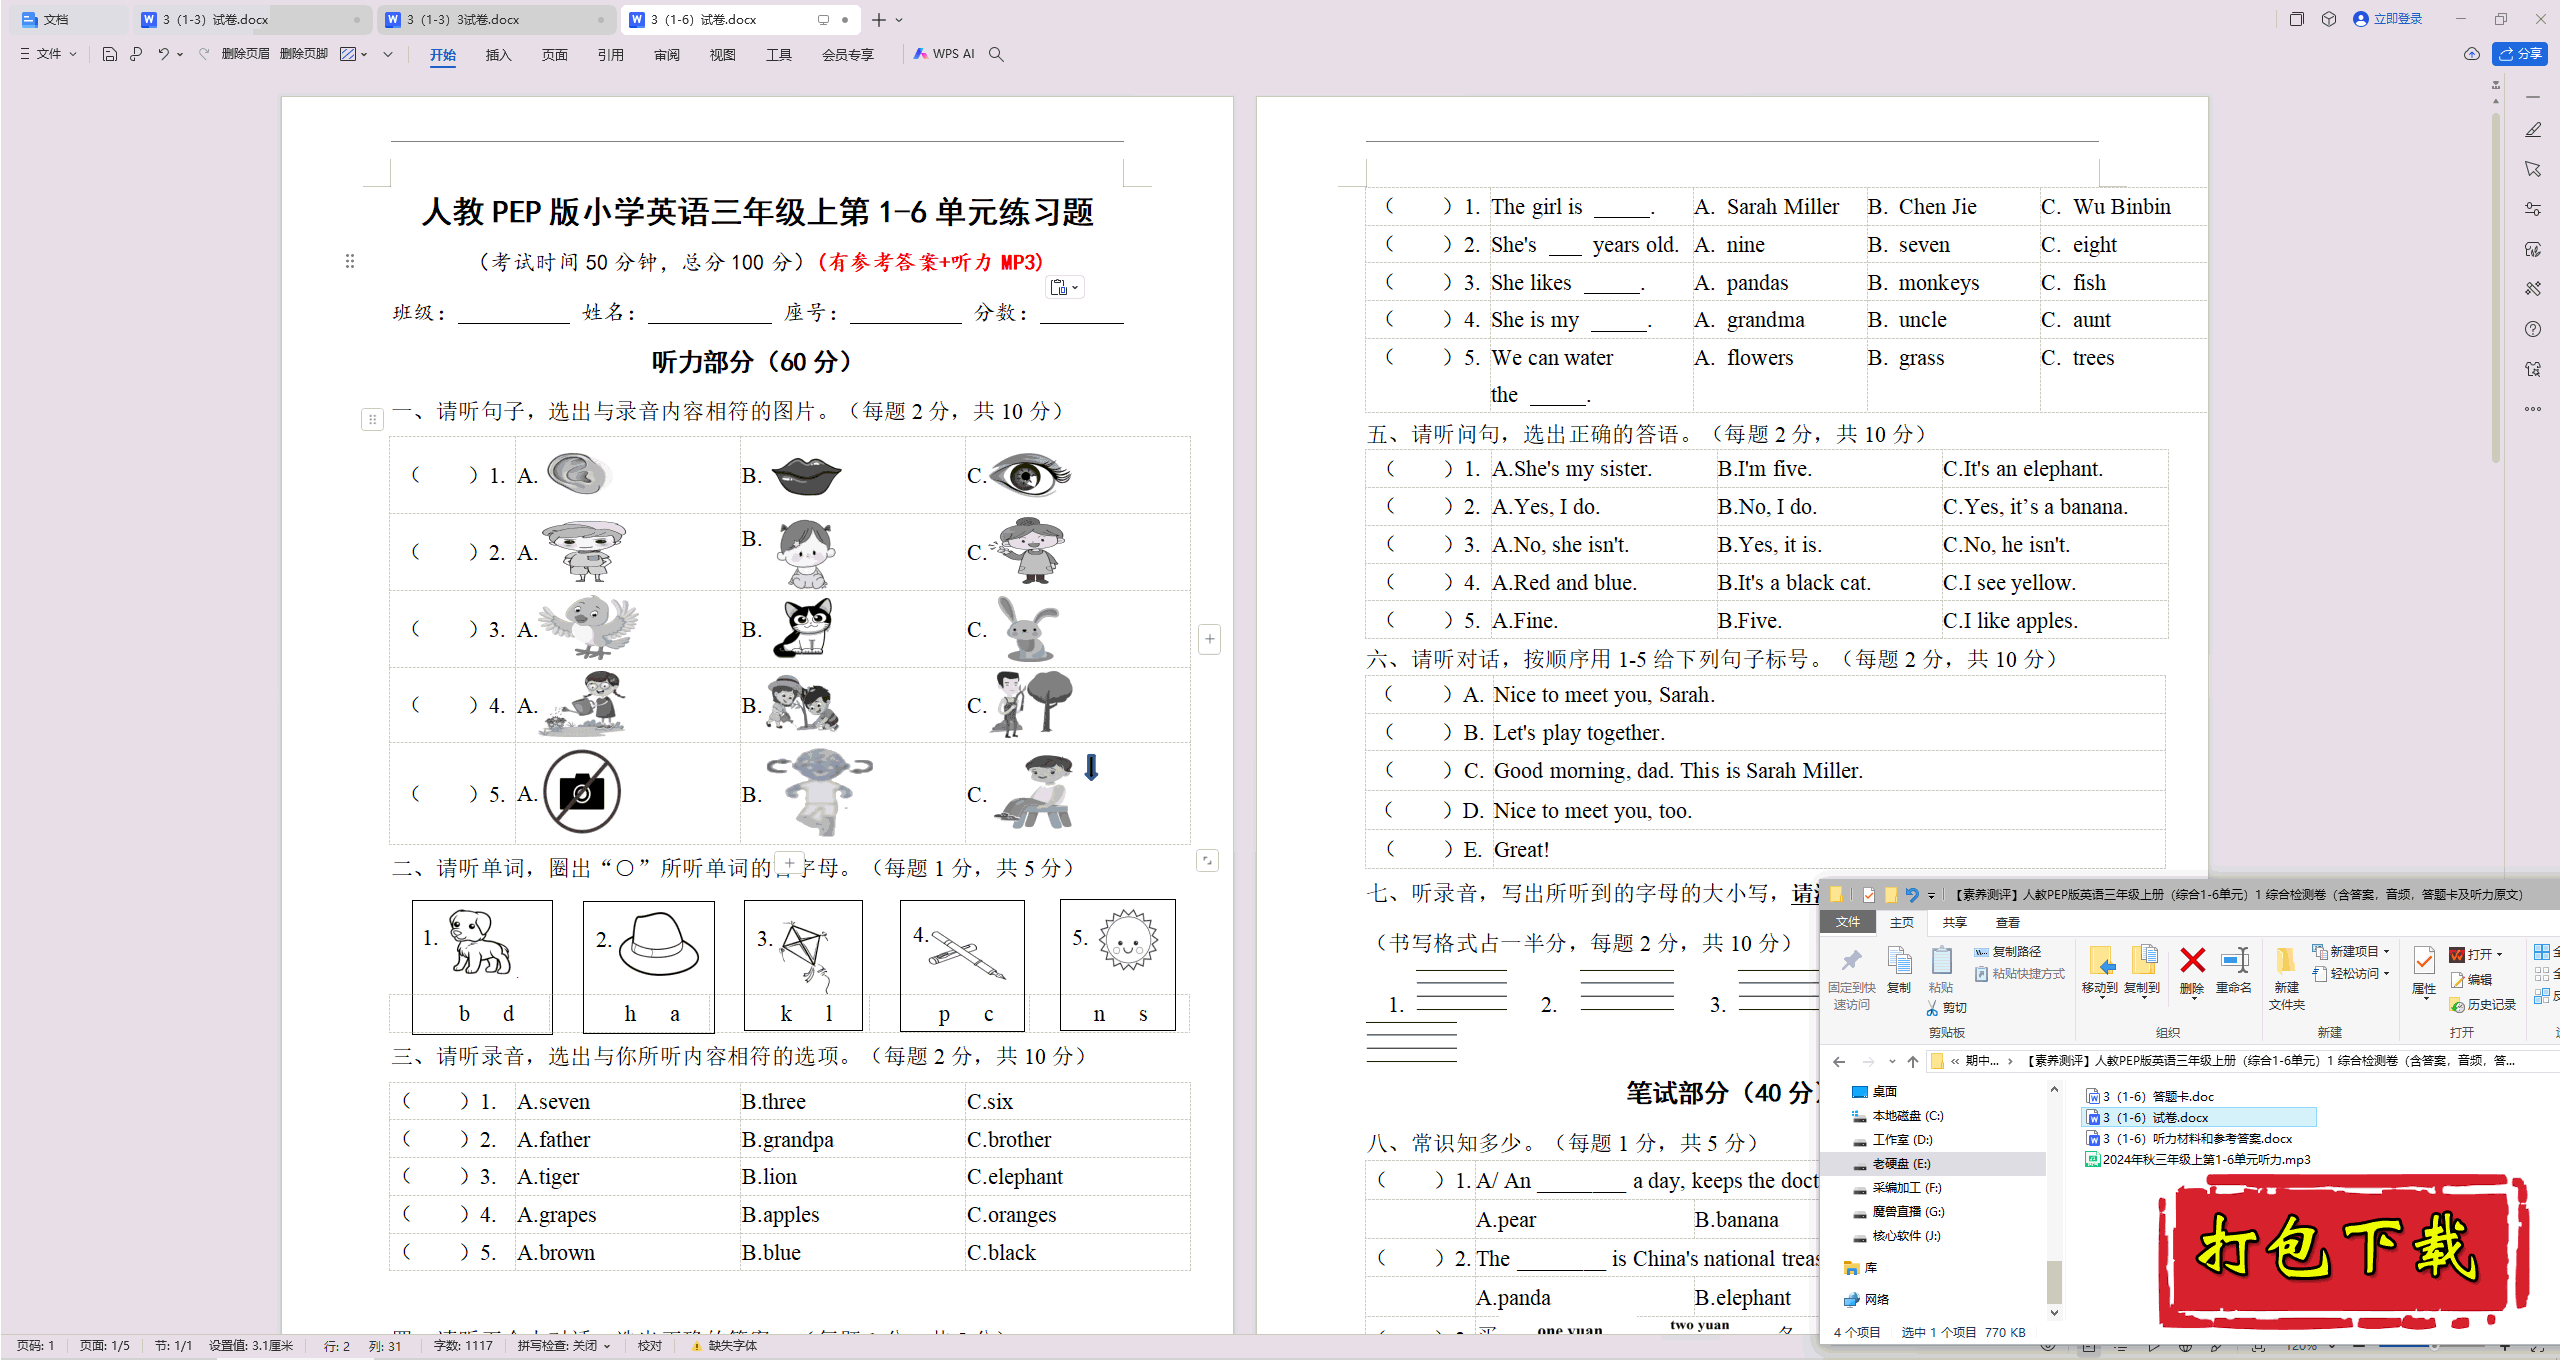Open the 共享 tab in Explorer
2560x1360 pixels.
1954,922
